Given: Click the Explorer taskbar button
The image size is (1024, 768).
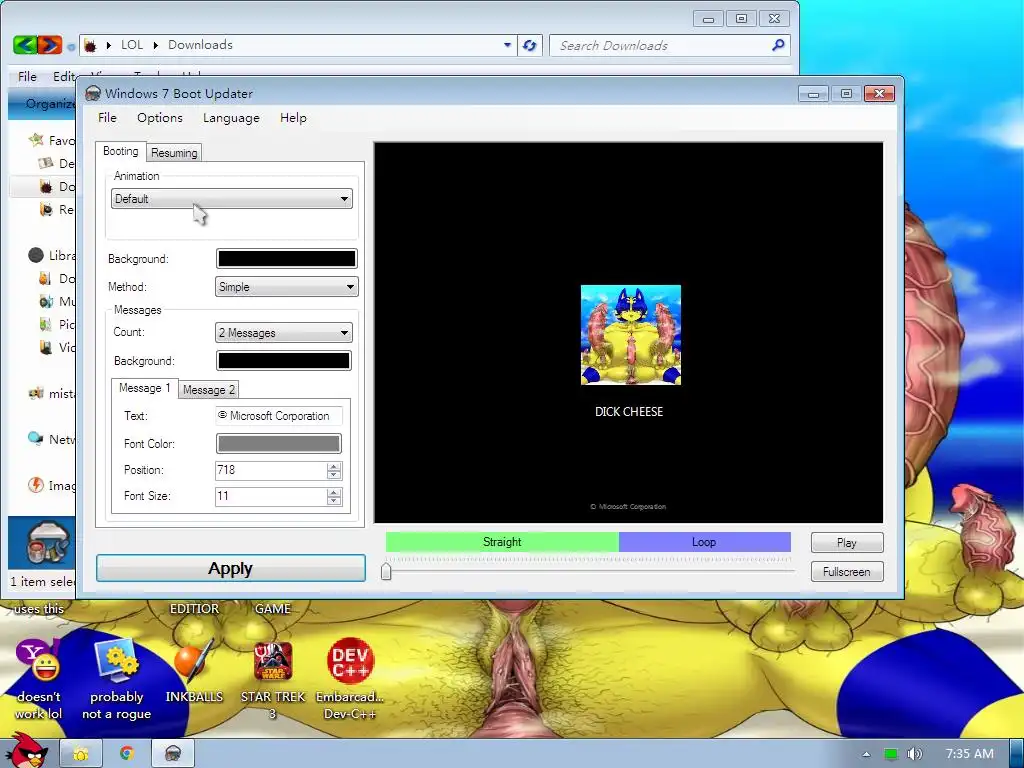Looking at the screenshot, I should pyautogui.click(x=81, y=754).
